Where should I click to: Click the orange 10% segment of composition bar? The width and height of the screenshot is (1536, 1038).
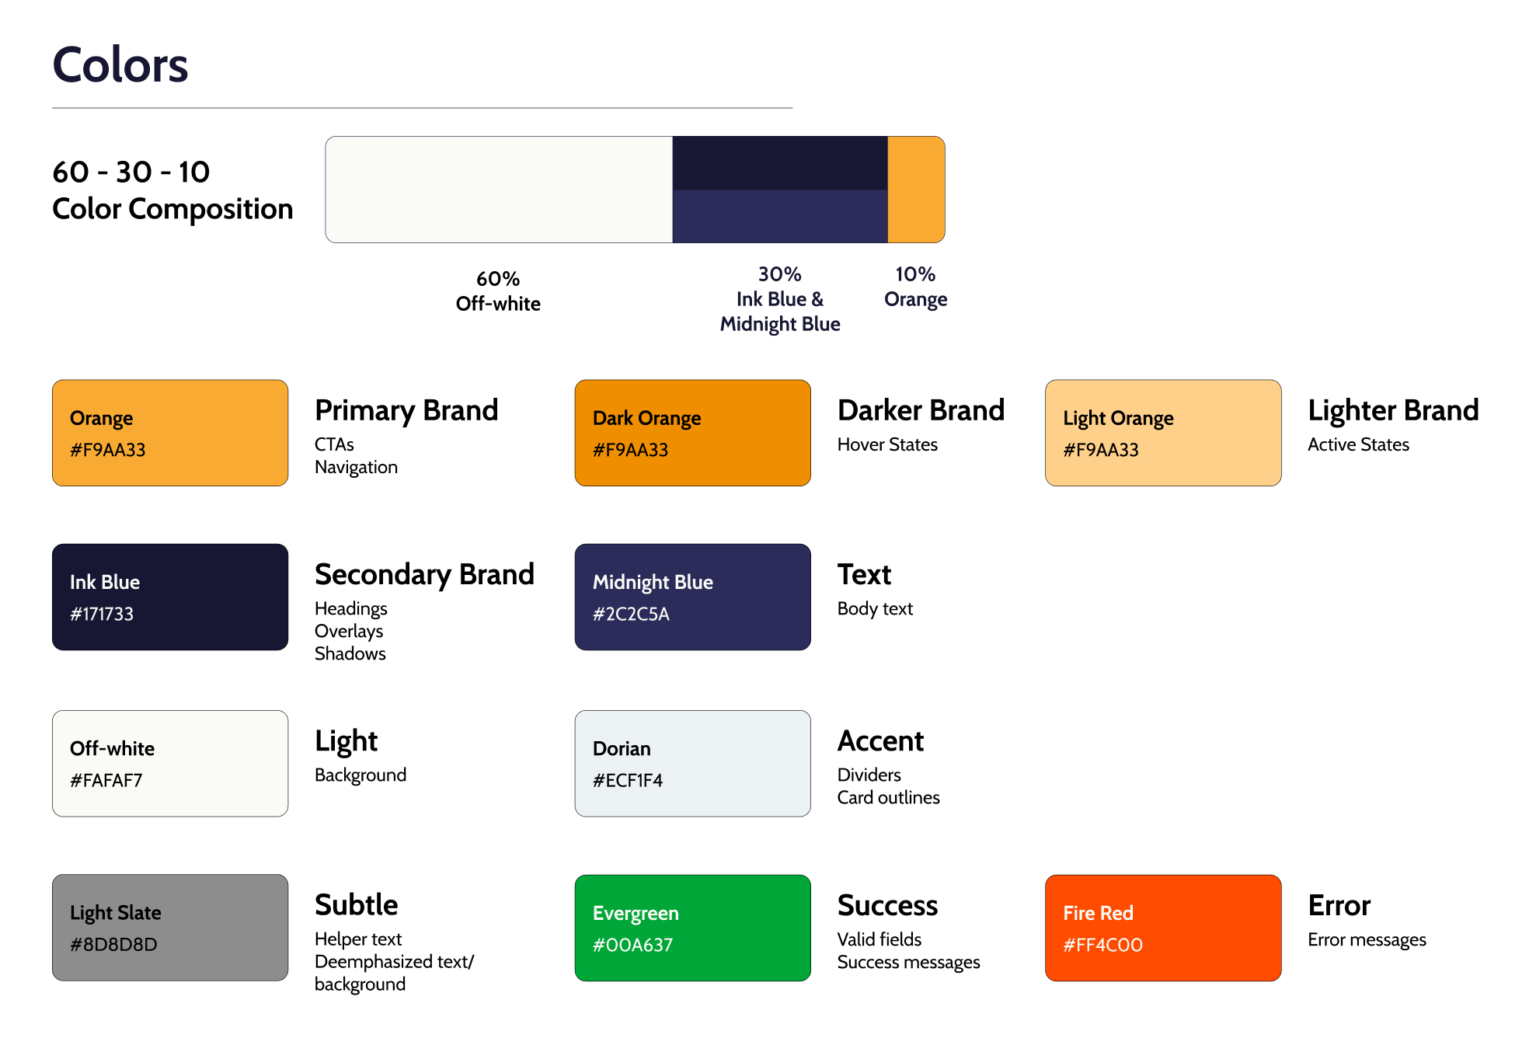click(x=916, y=190)
